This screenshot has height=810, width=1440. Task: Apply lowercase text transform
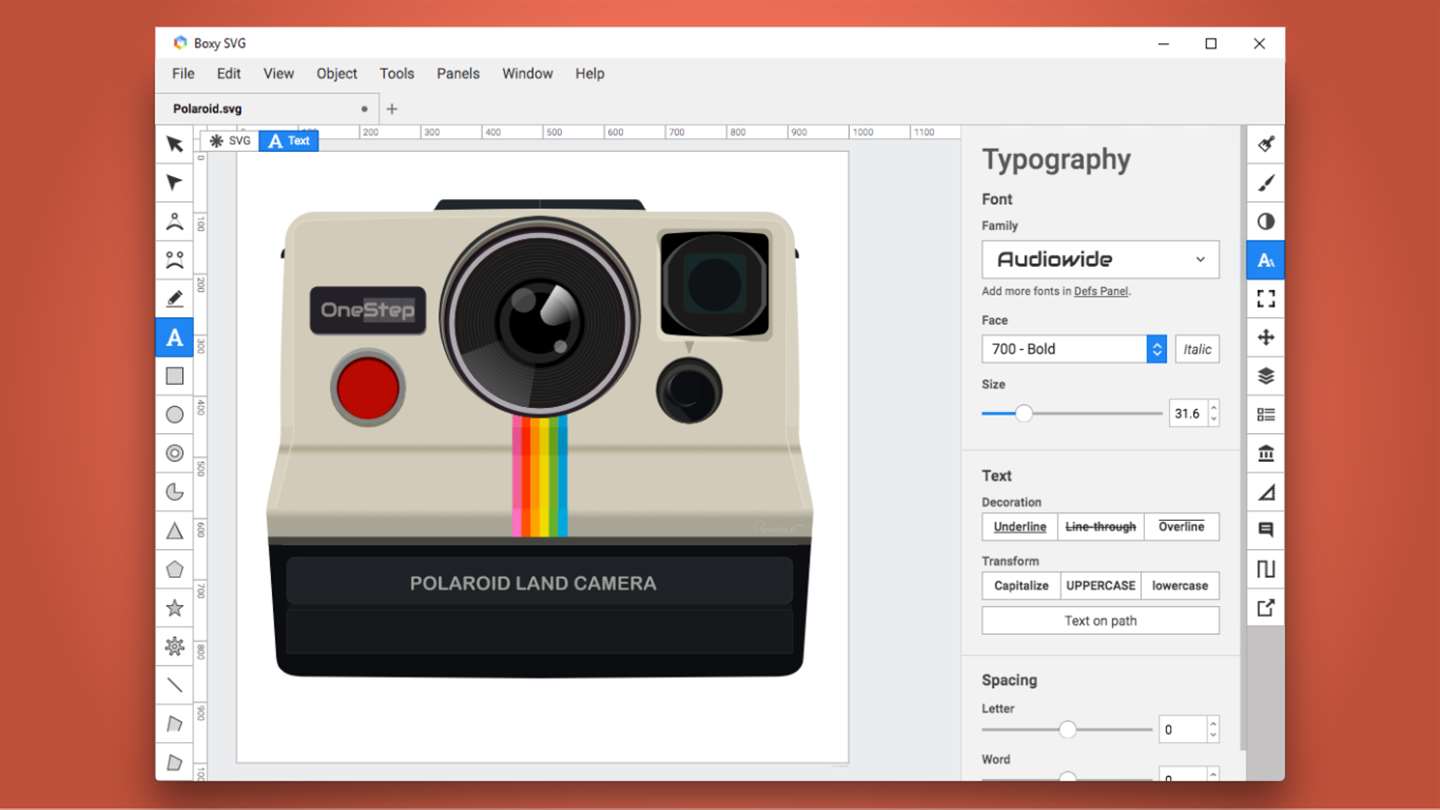pos(1180,586)
